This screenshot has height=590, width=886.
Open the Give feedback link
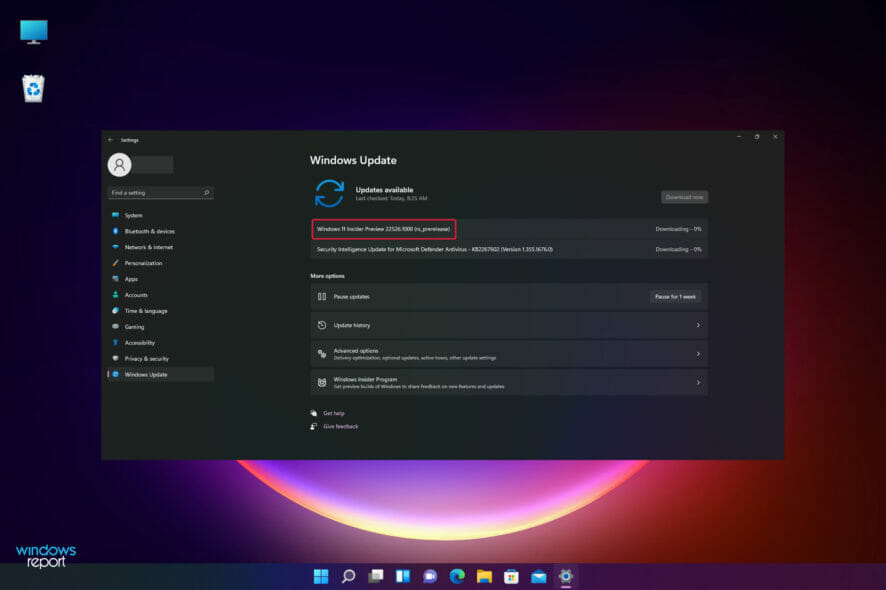click(x=341, y=427)
